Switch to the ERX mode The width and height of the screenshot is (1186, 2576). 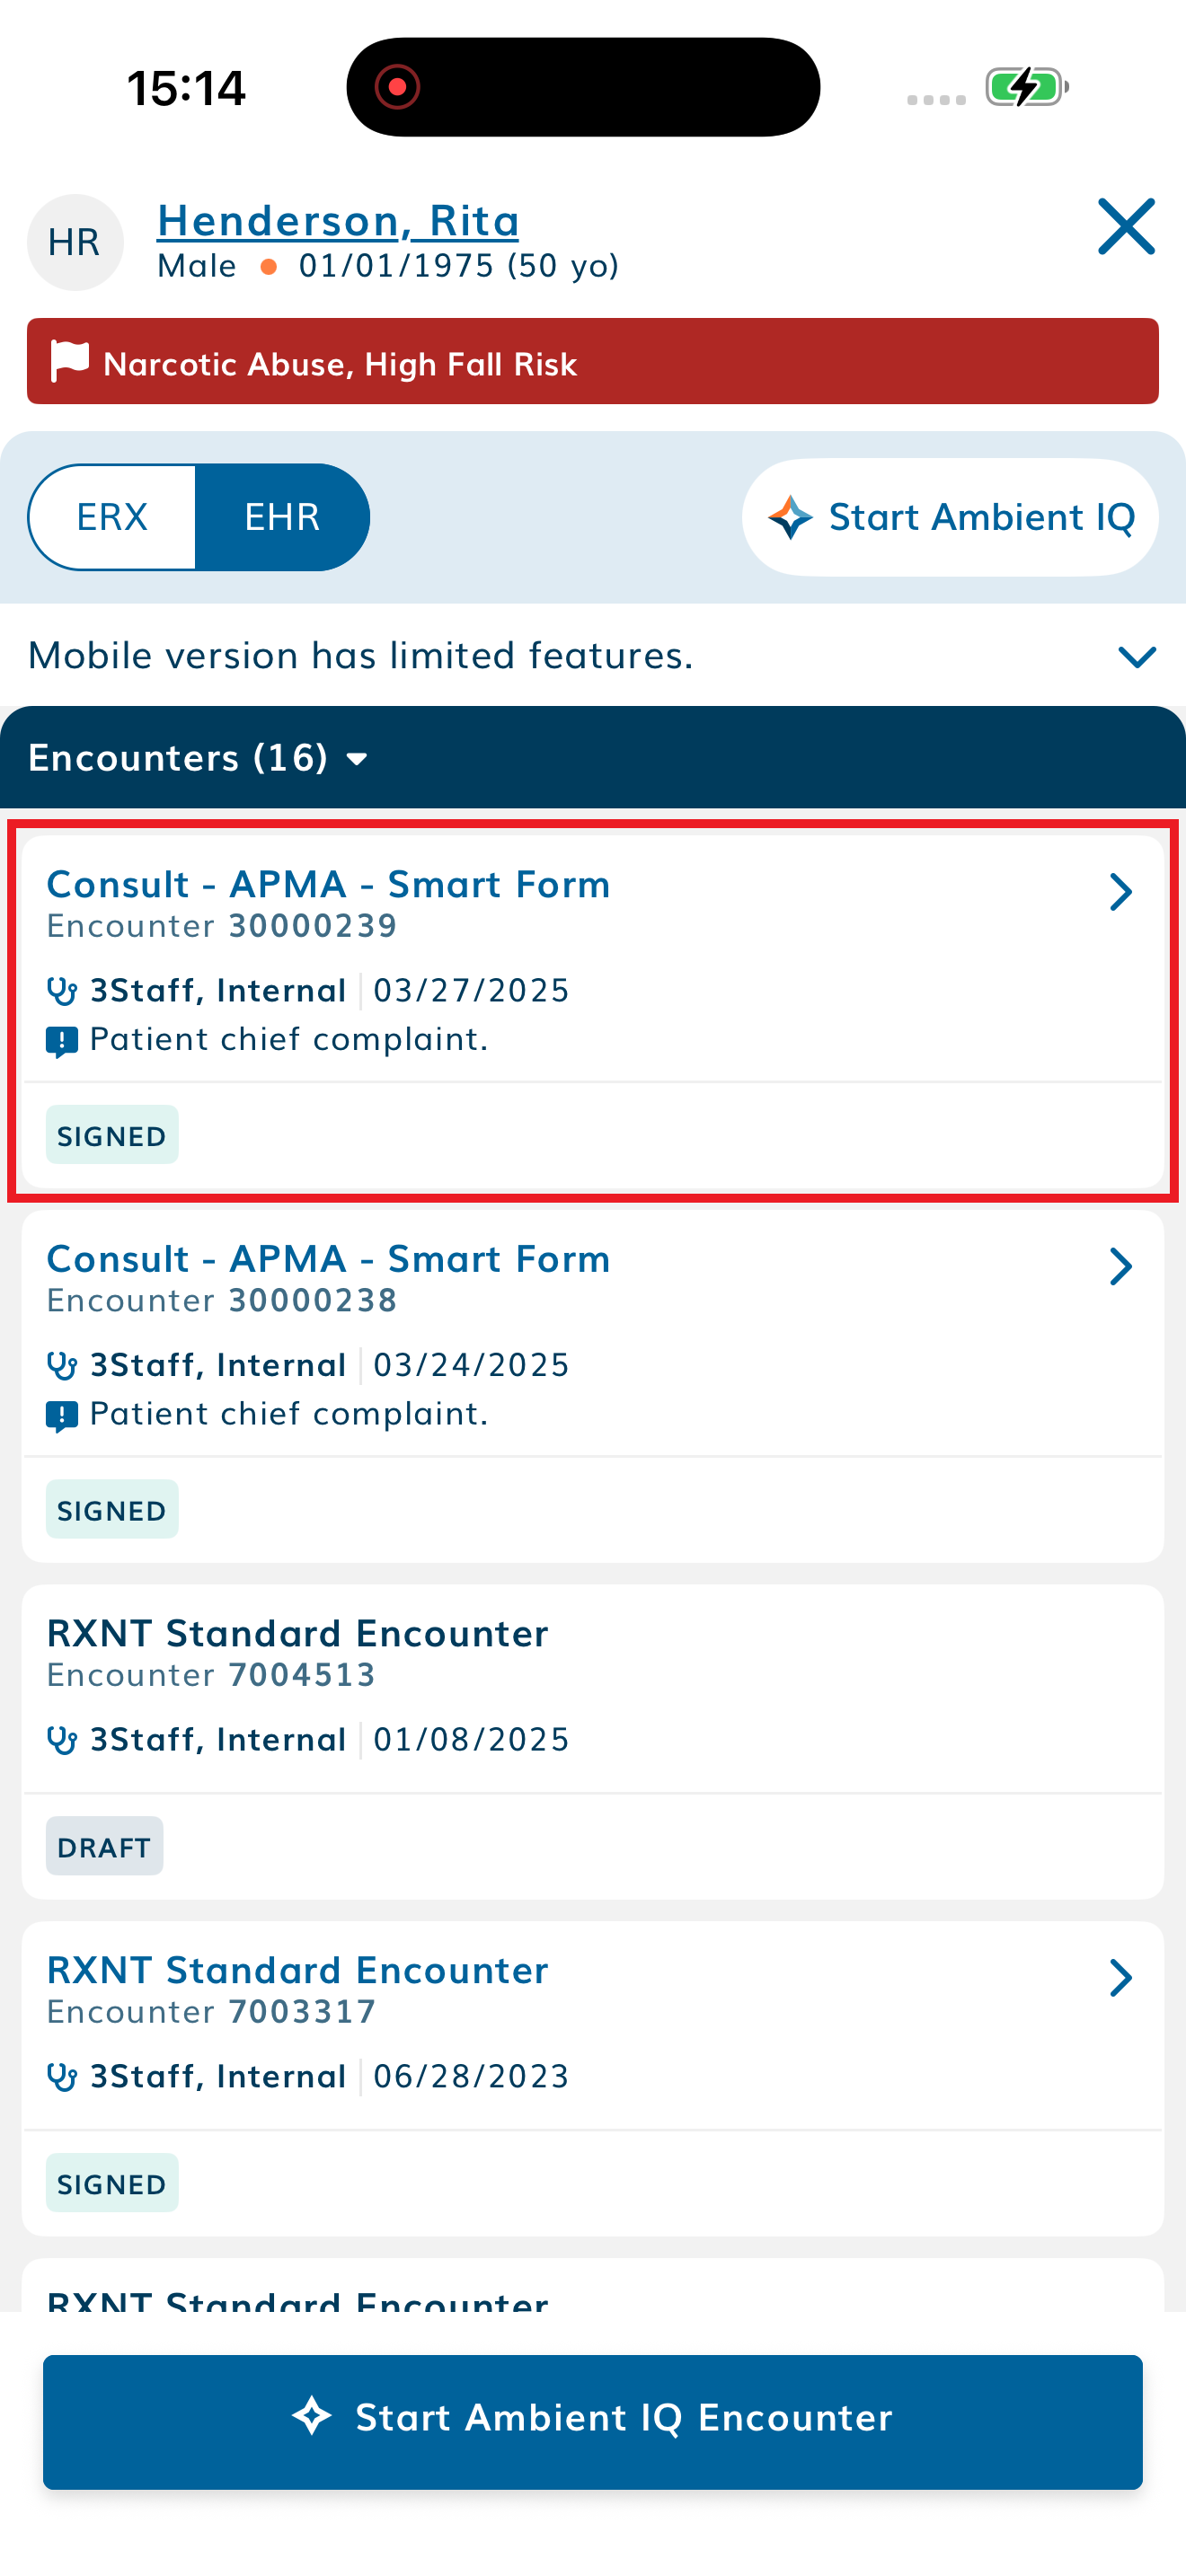pyautogui.click(x=112, y=517)
